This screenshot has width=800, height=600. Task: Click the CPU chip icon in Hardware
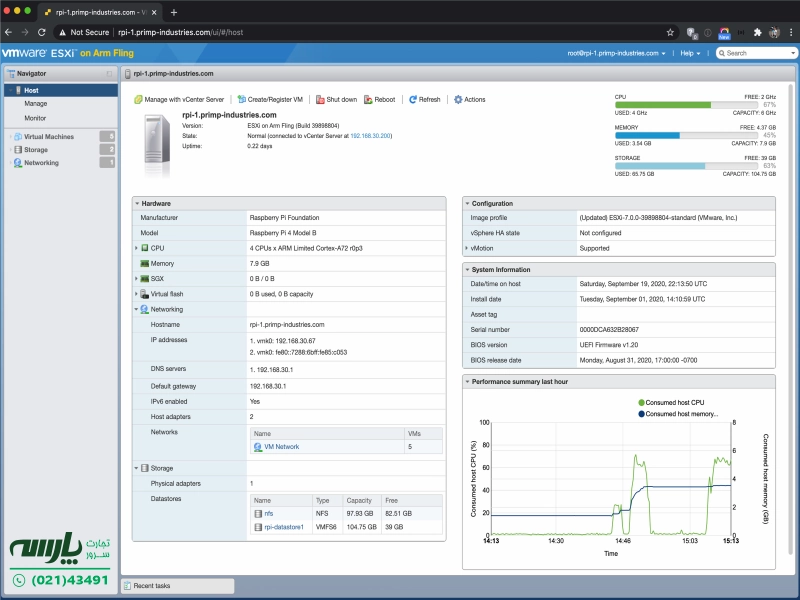(145, 248)
